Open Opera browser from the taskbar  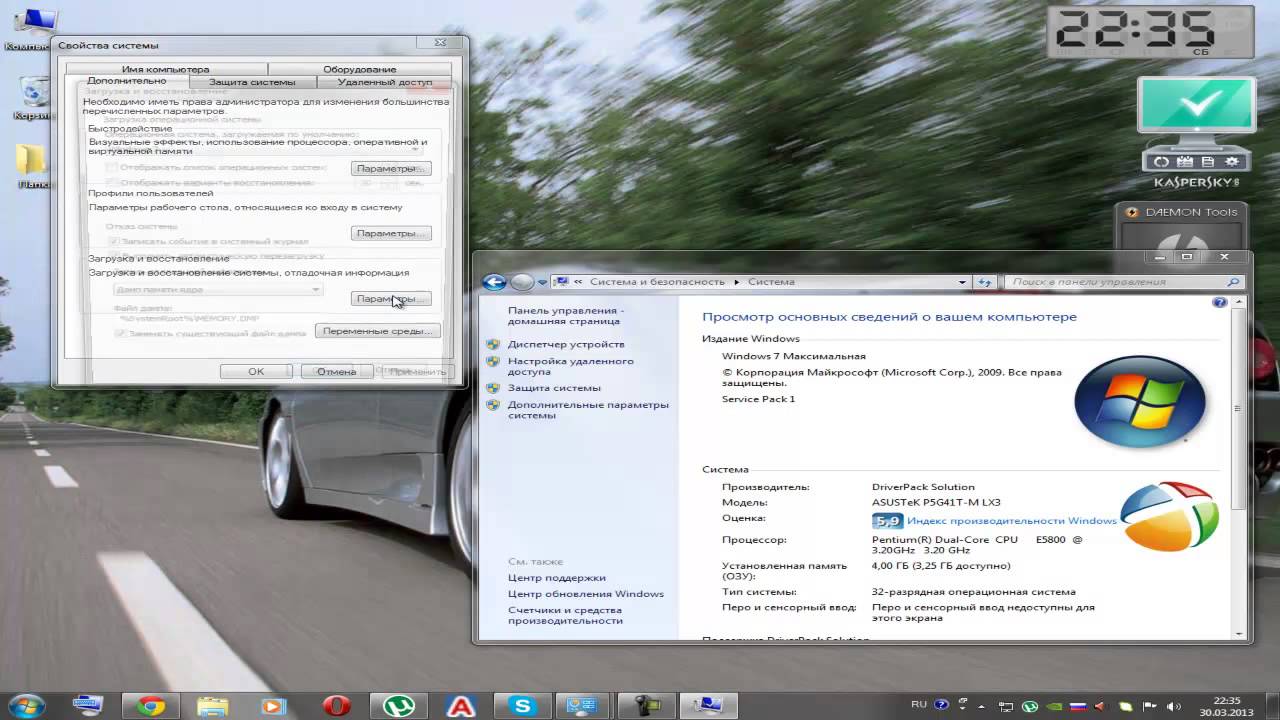(x=337, y=705)
